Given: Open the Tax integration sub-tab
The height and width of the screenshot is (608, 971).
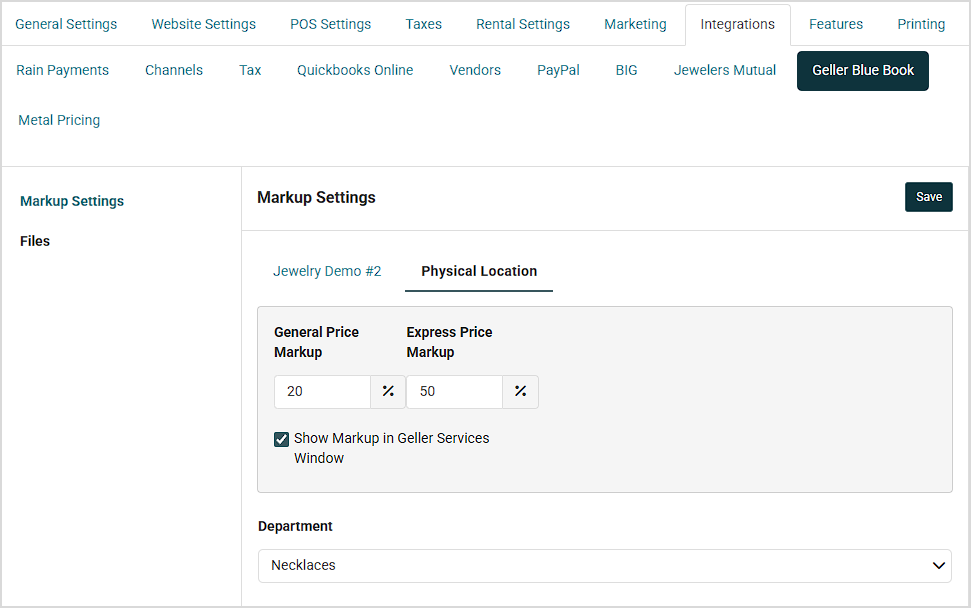Looking at the screenshot, I should pyautogui.click(x=250, y=70).
